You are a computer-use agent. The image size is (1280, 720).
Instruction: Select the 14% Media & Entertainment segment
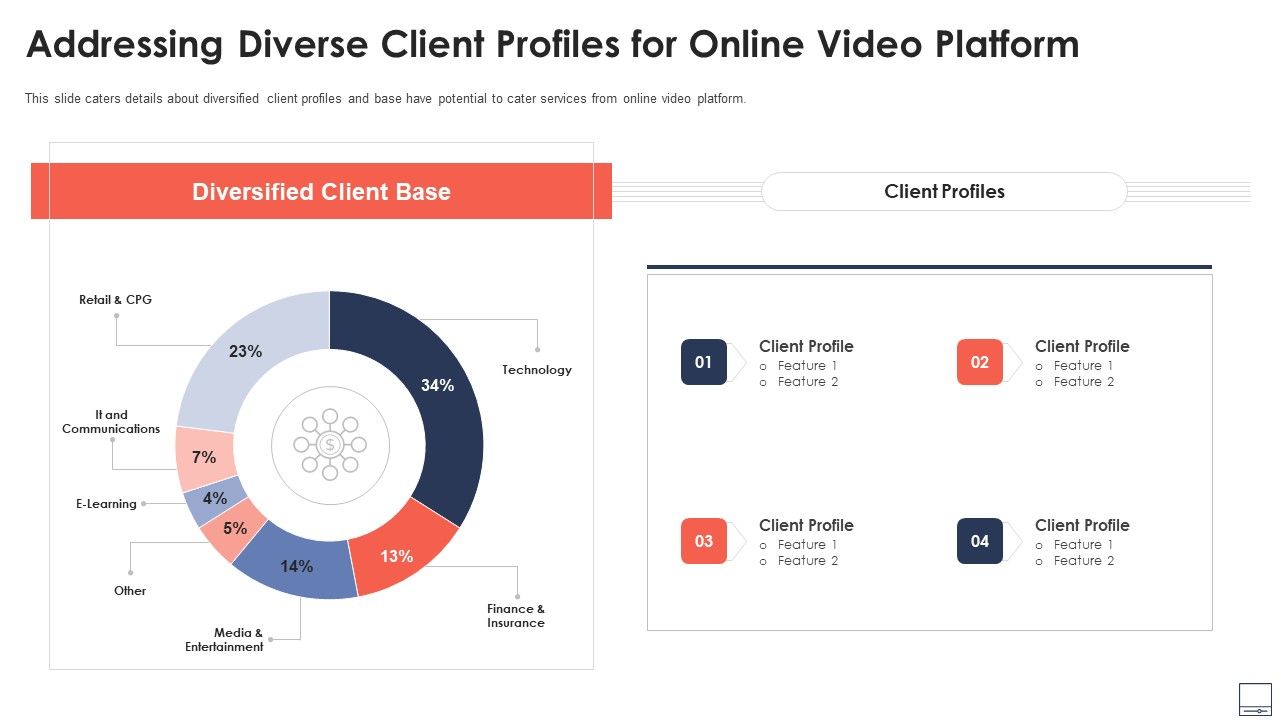(x=296, y=565)
